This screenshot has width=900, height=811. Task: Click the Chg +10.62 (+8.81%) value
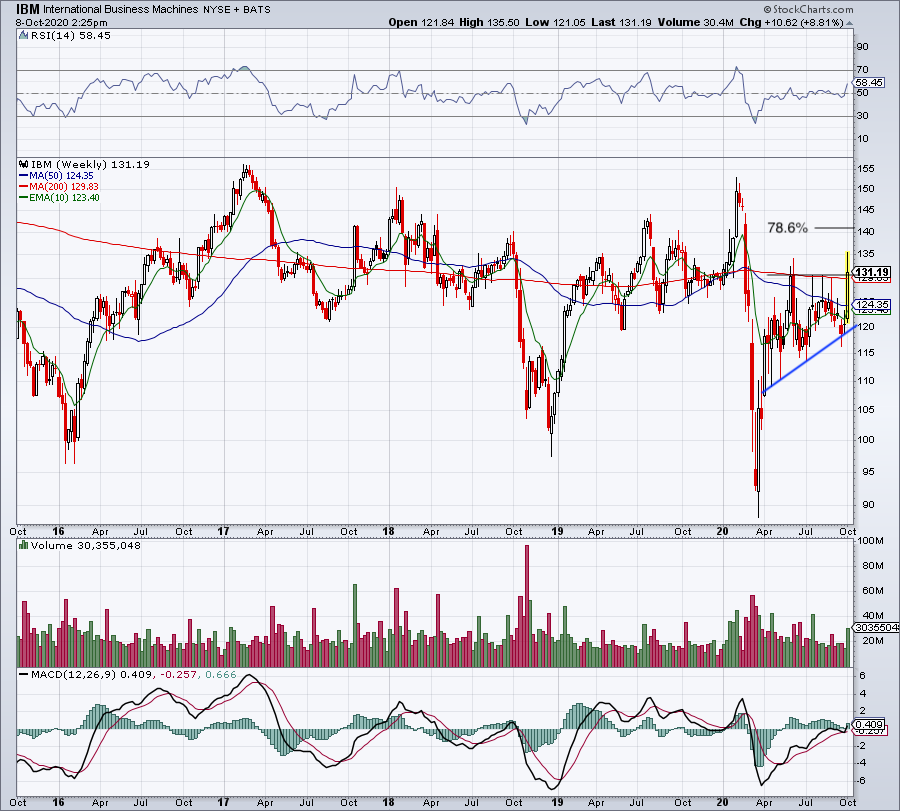[792, 22]
